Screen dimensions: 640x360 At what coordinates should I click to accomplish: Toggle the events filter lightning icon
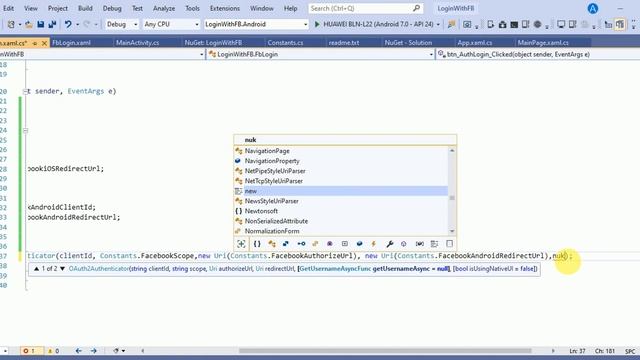[x=373, y=244]
